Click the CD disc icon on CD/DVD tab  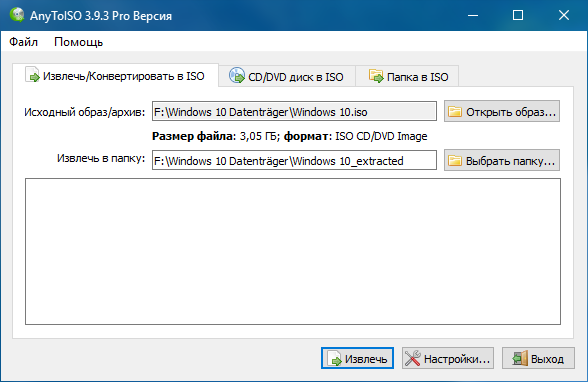point(237,75)
